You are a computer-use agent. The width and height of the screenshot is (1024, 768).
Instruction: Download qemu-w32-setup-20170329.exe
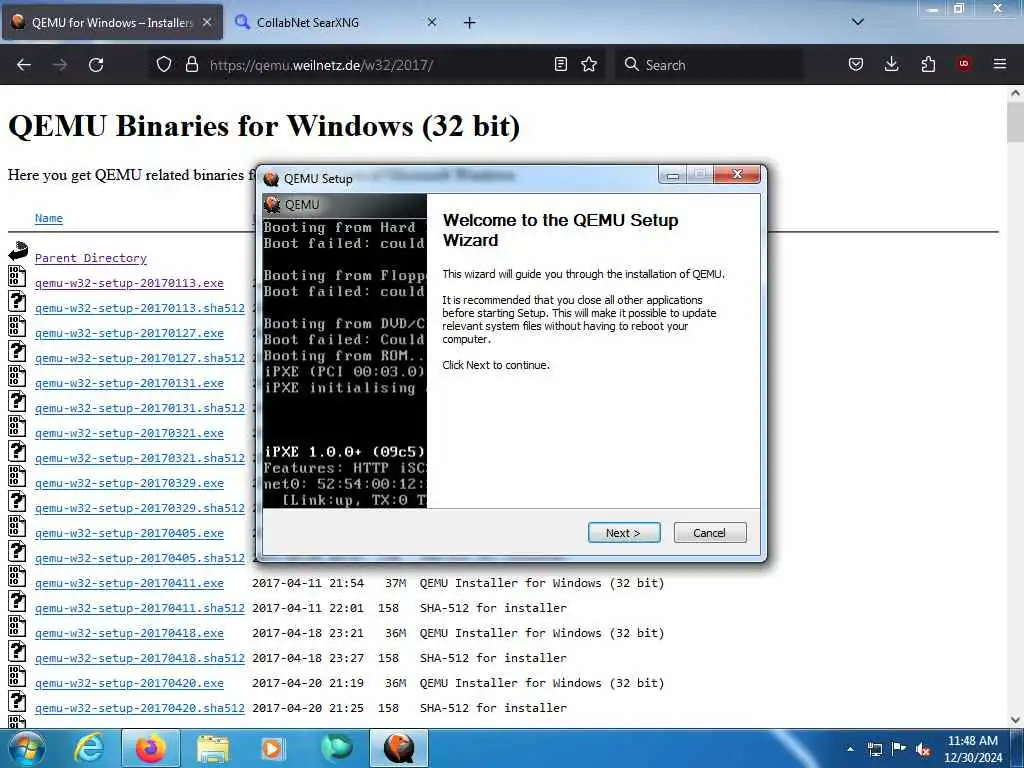click(x=129, y=483)
